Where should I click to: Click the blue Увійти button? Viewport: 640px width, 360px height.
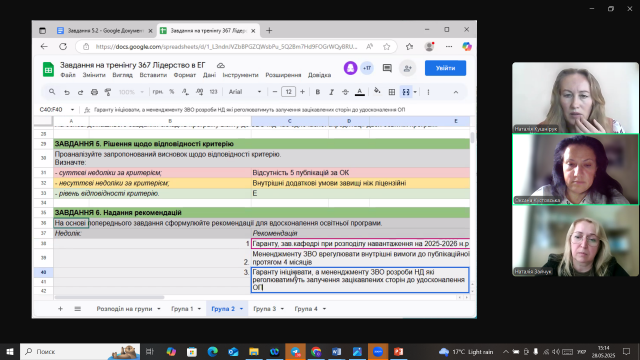[x=445, y=68]
